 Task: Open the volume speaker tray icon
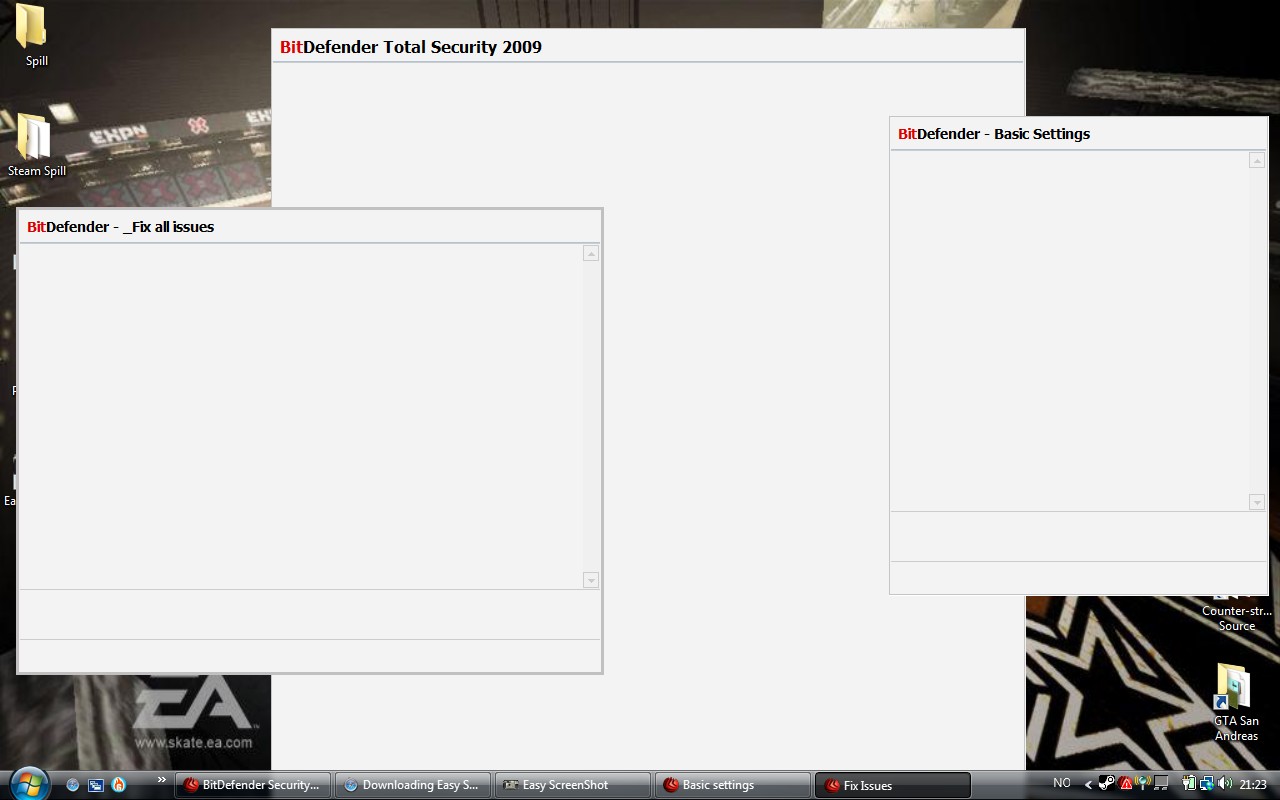coord(1225,783)
